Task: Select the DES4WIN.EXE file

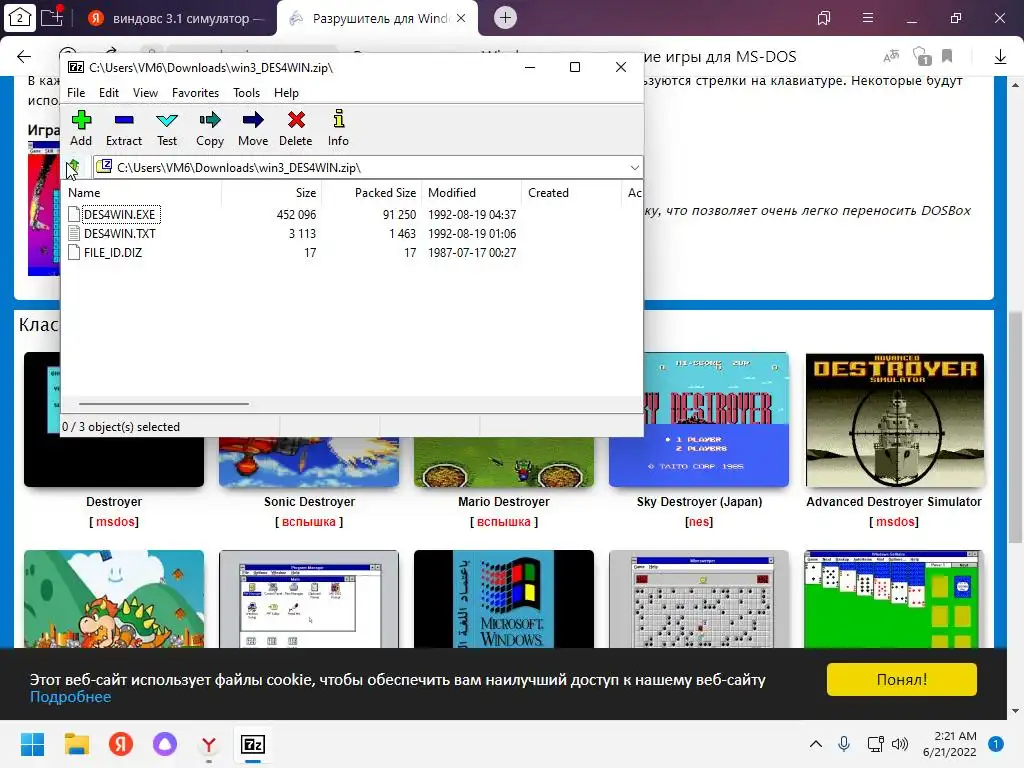Action: [x=119, y=214]
